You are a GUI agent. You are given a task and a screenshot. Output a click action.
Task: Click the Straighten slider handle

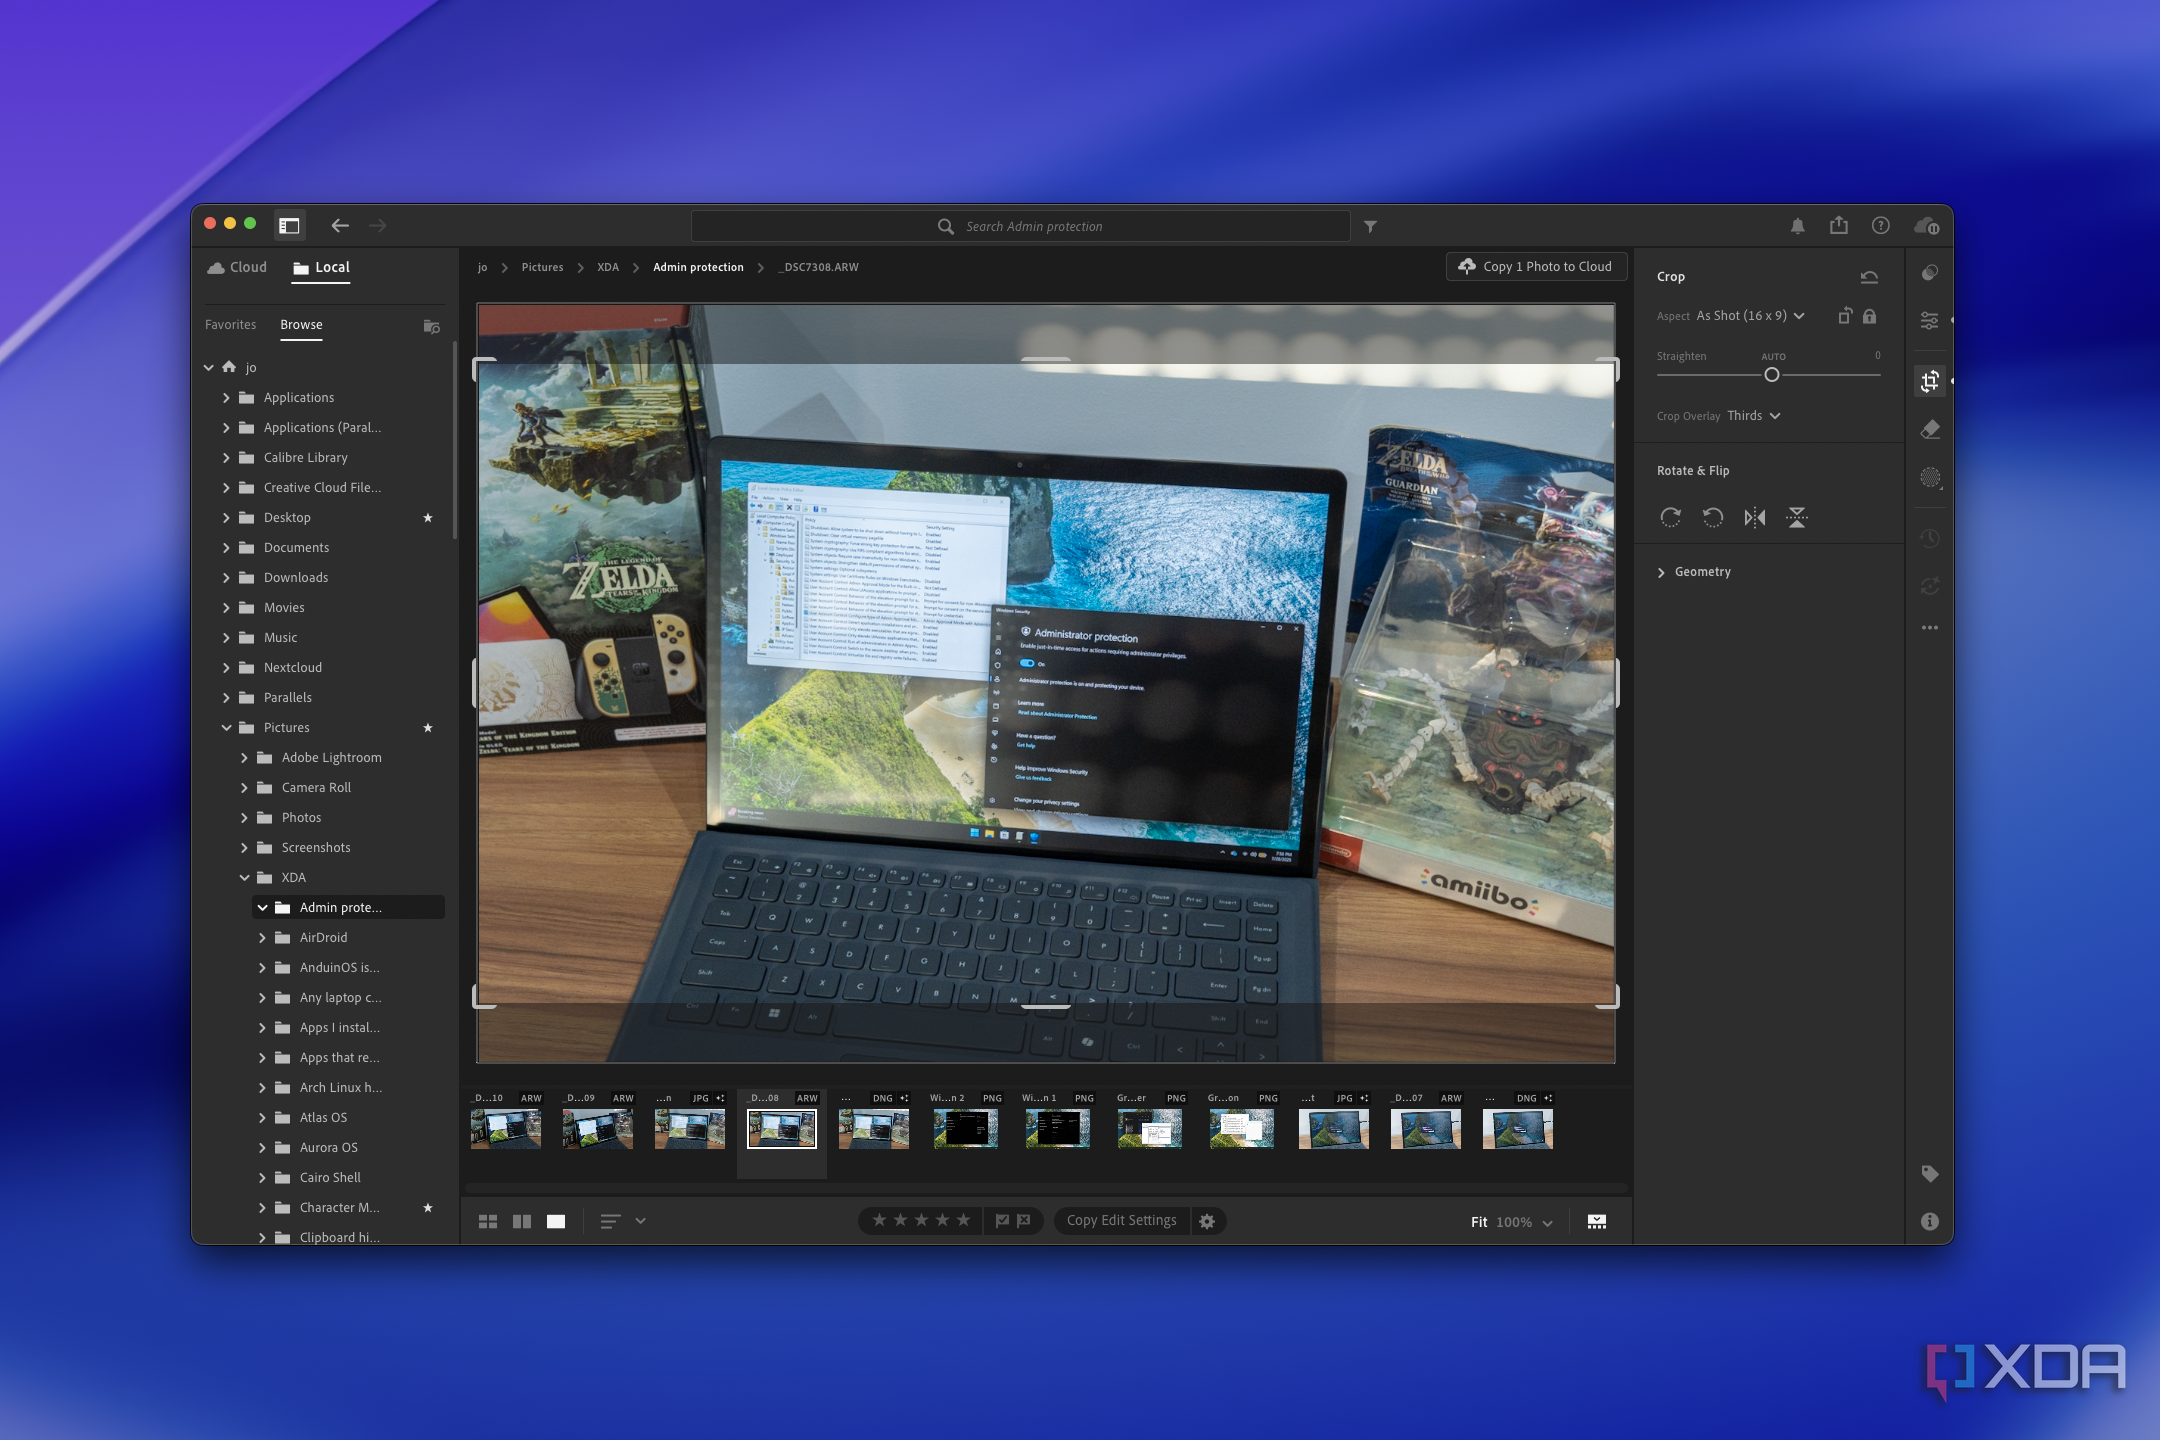coord(1771,375)
